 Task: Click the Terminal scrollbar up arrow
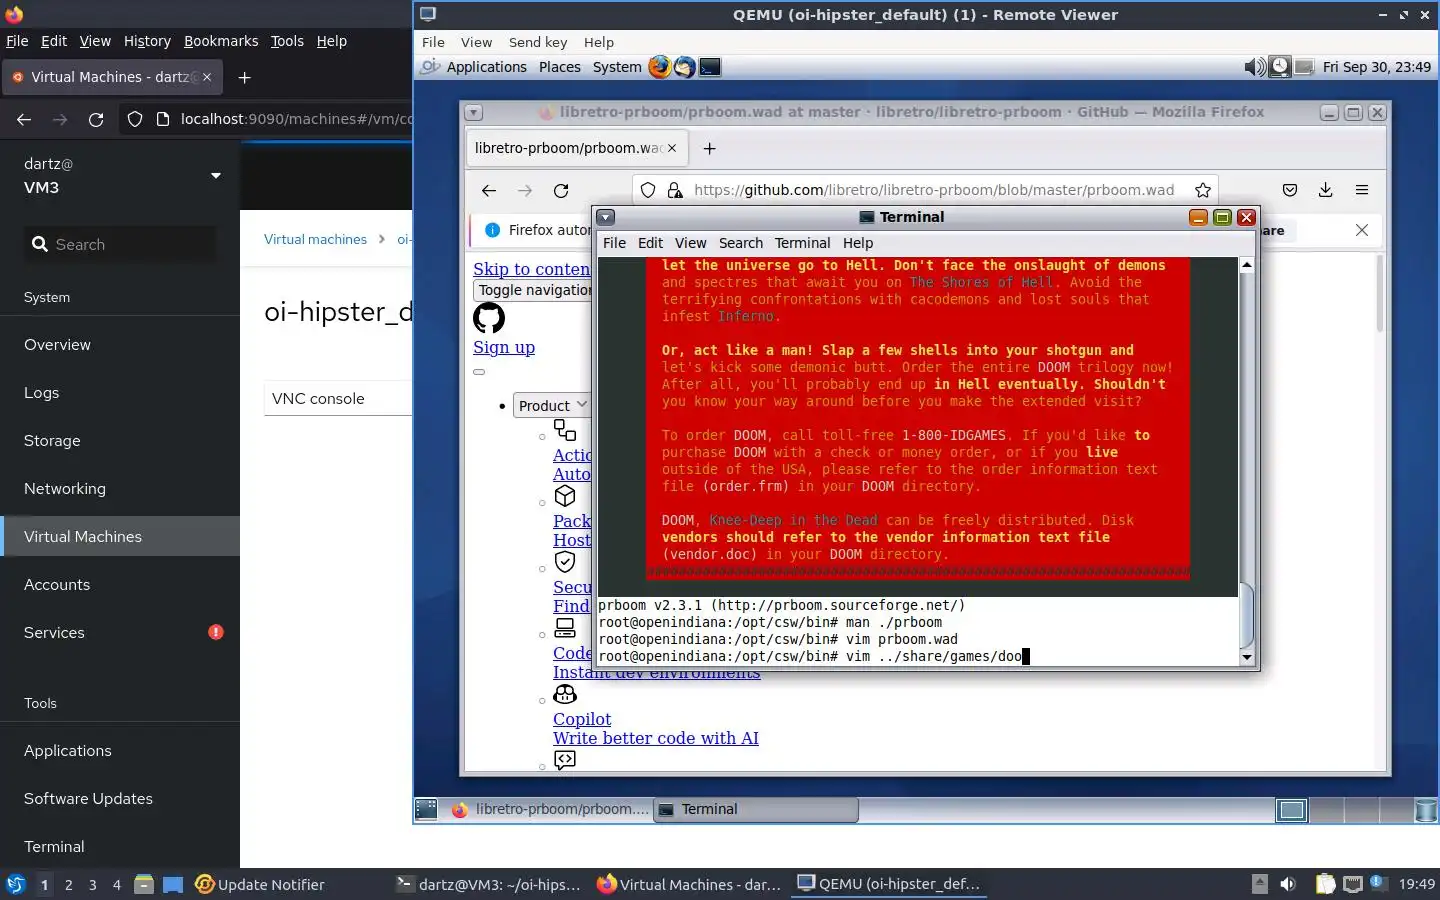pos(1246,265)
